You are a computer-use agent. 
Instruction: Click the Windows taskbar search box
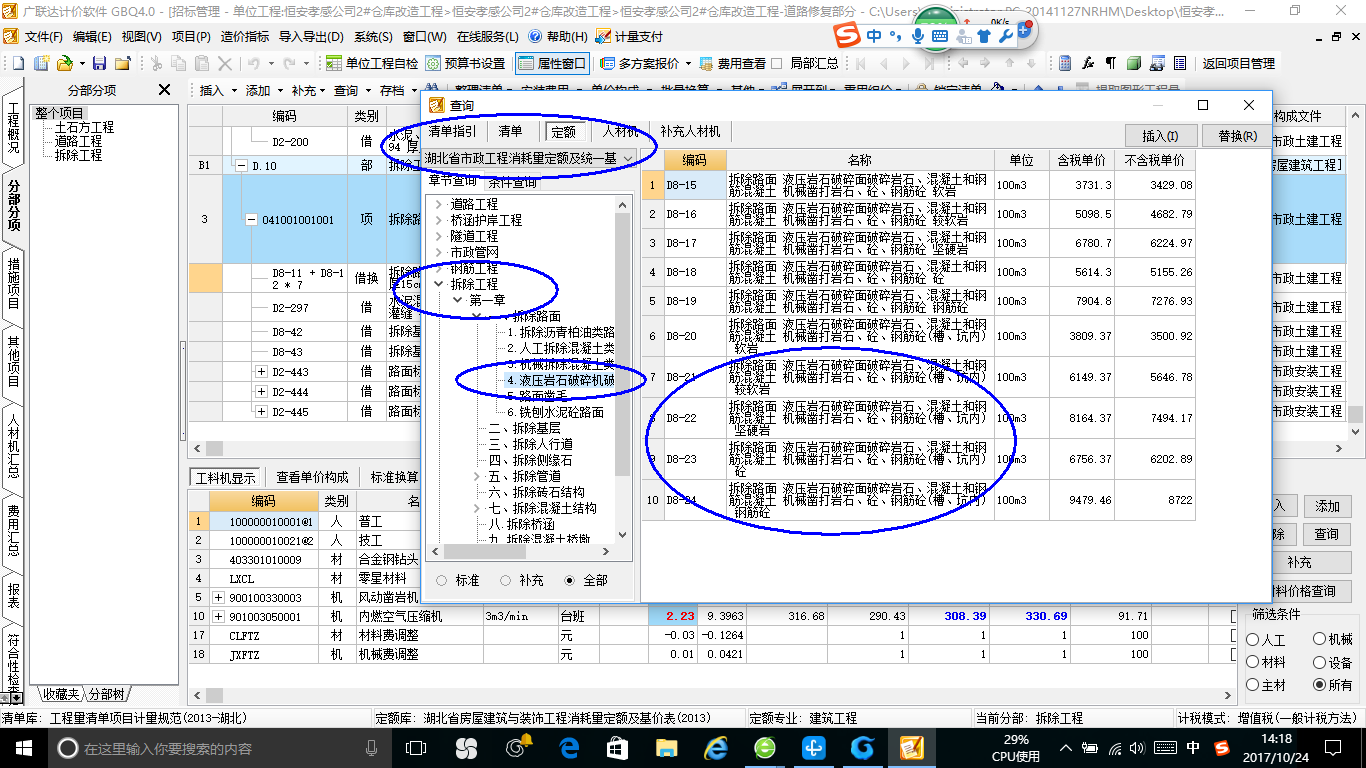218,748
